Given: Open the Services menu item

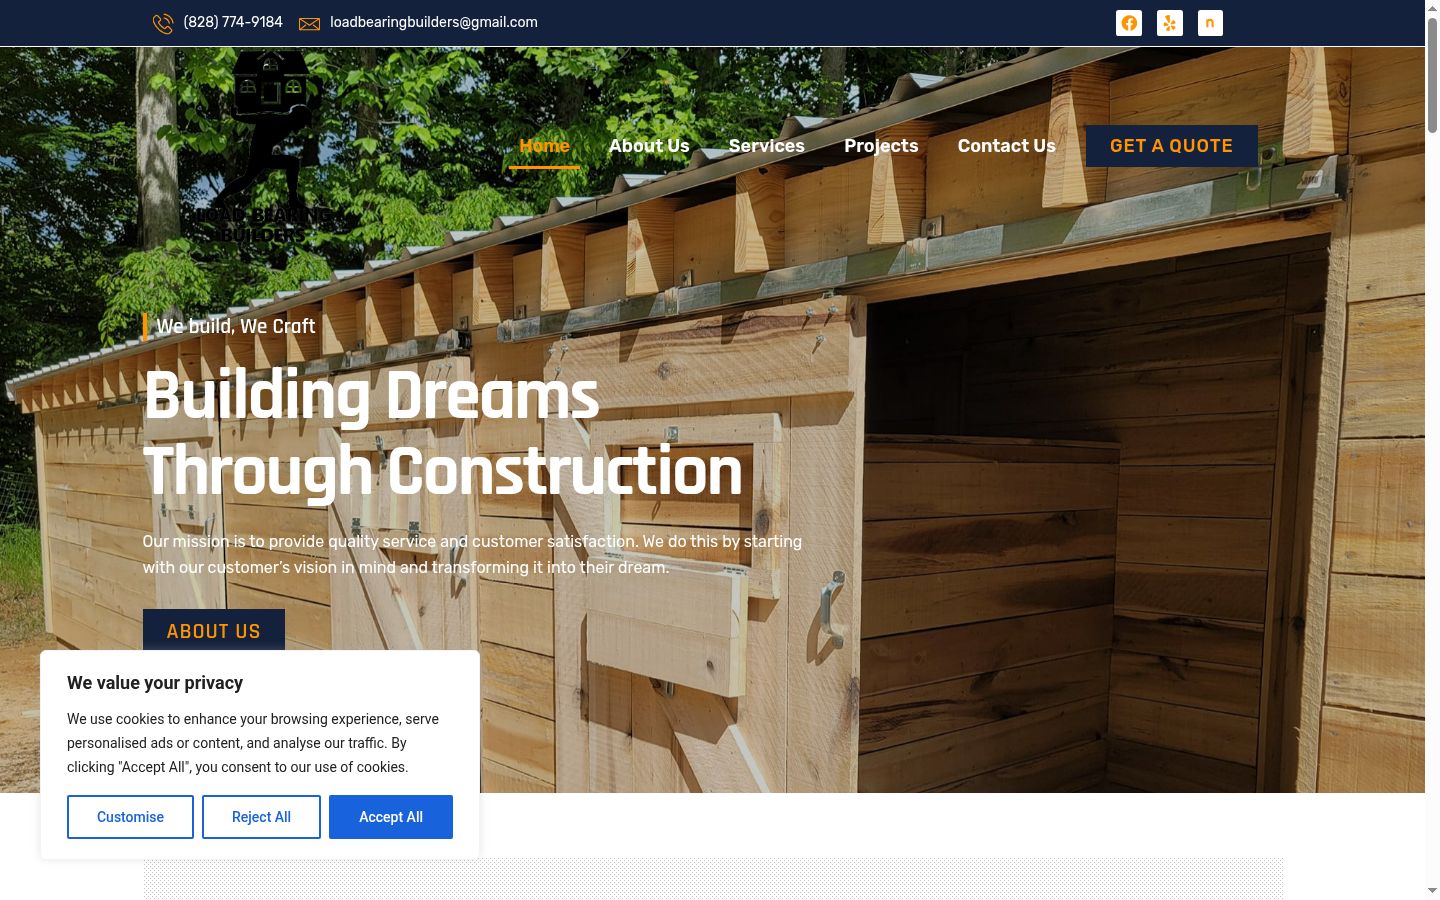Looking at the screenshot, I should click(767, 146).
